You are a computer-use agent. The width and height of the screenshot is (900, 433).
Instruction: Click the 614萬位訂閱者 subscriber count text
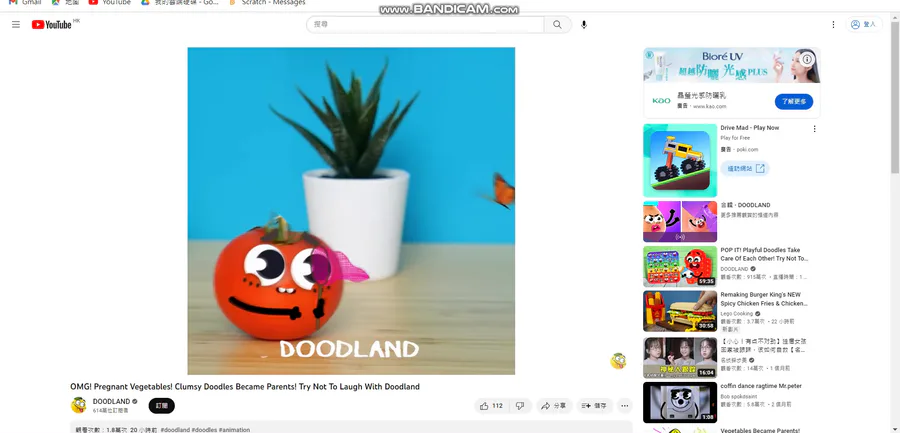coord(110,411)
